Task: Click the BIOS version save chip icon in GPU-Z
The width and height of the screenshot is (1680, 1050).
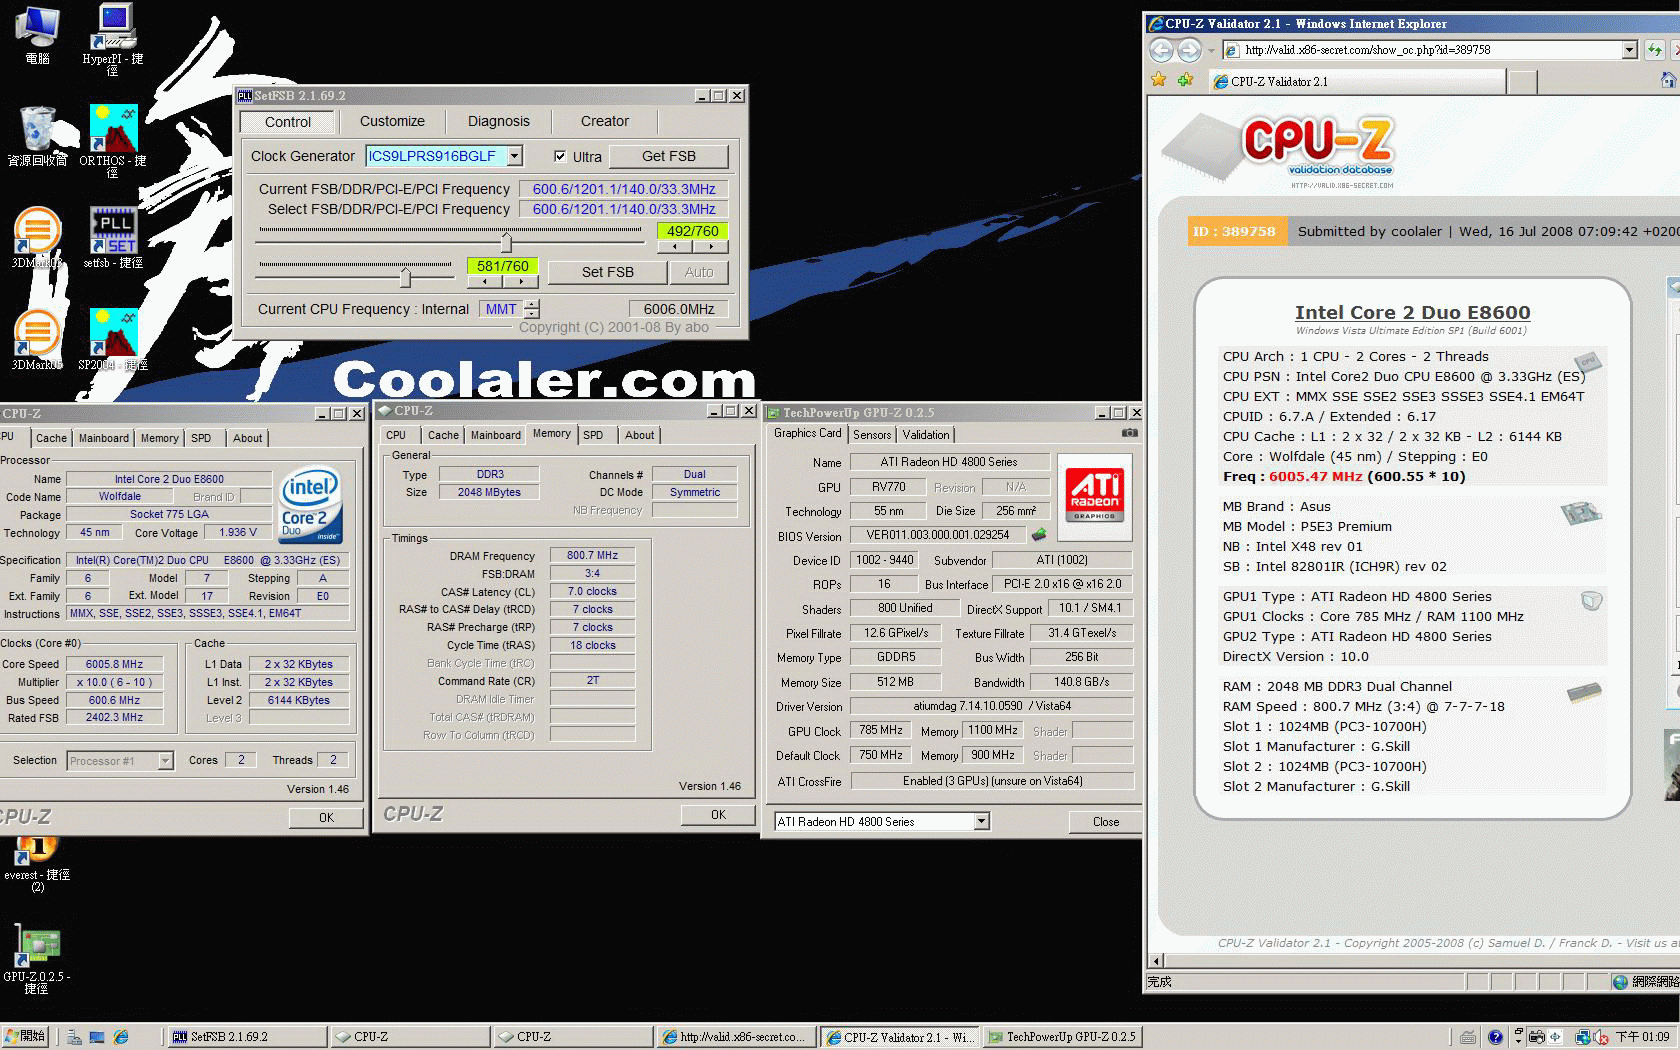Action: pyautogui.click(x=1039, y=535)
